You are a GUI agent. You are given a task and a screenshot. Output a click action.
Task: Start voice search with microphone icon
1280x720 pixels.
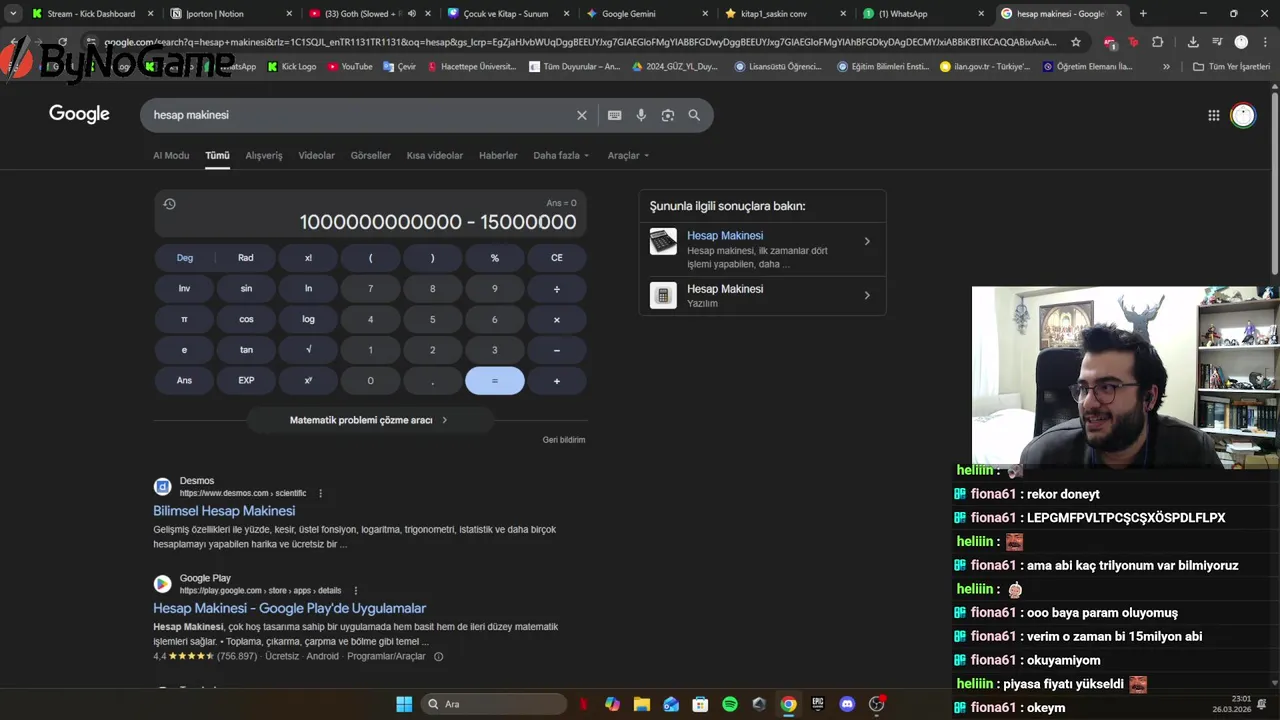click(641, 115)
